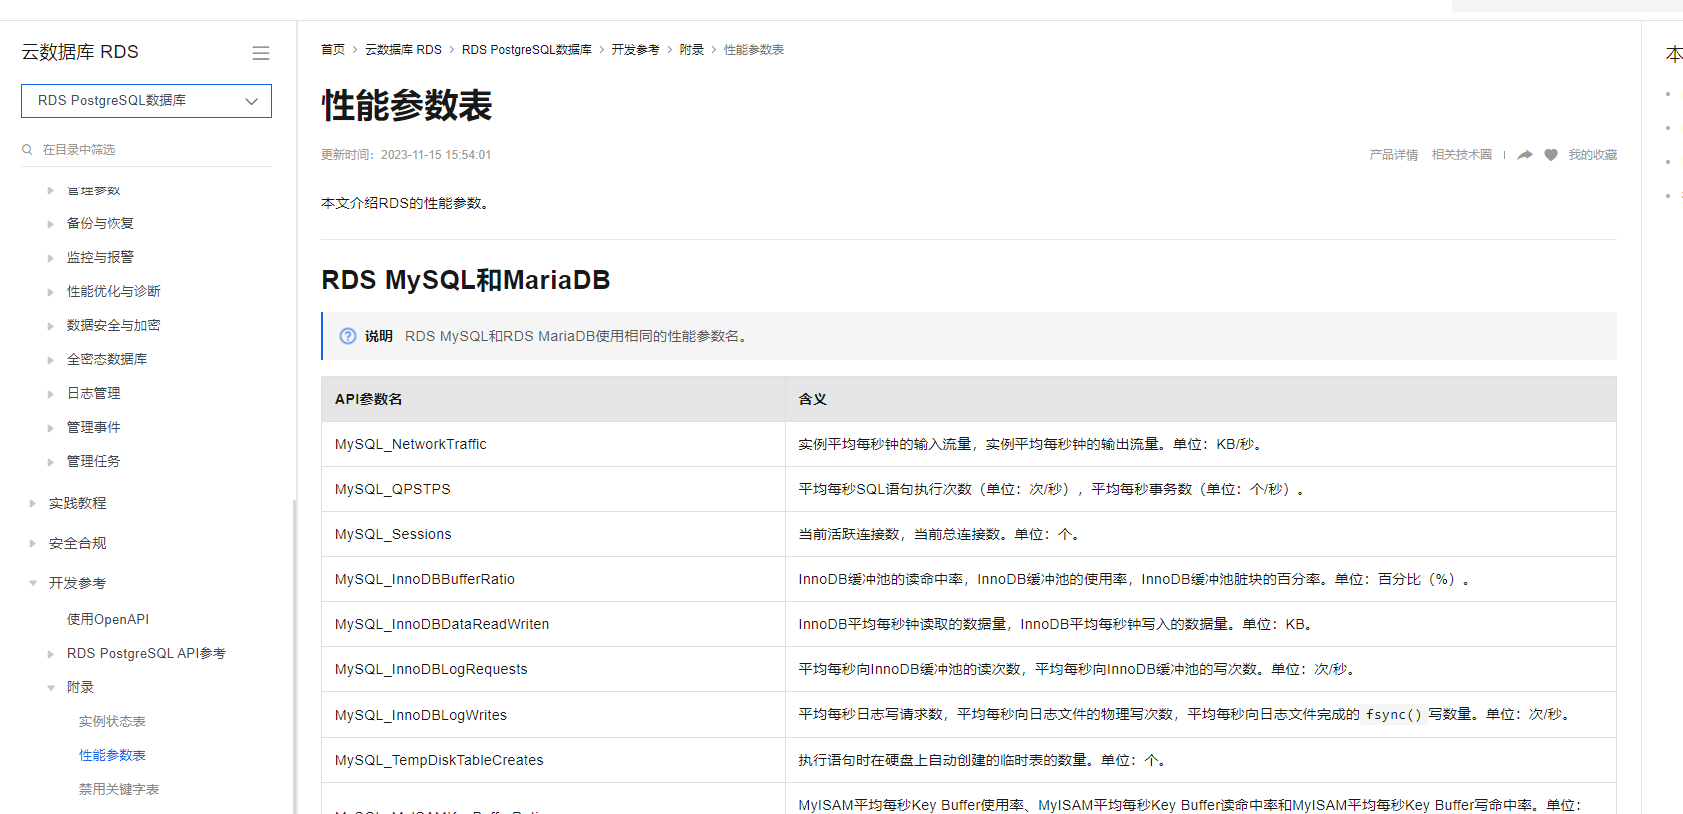Go to RDS PostgreSQL数据库 breadcrumb link
The width and height of the screenshot is (1683, 814).
[x=527, y=50]
